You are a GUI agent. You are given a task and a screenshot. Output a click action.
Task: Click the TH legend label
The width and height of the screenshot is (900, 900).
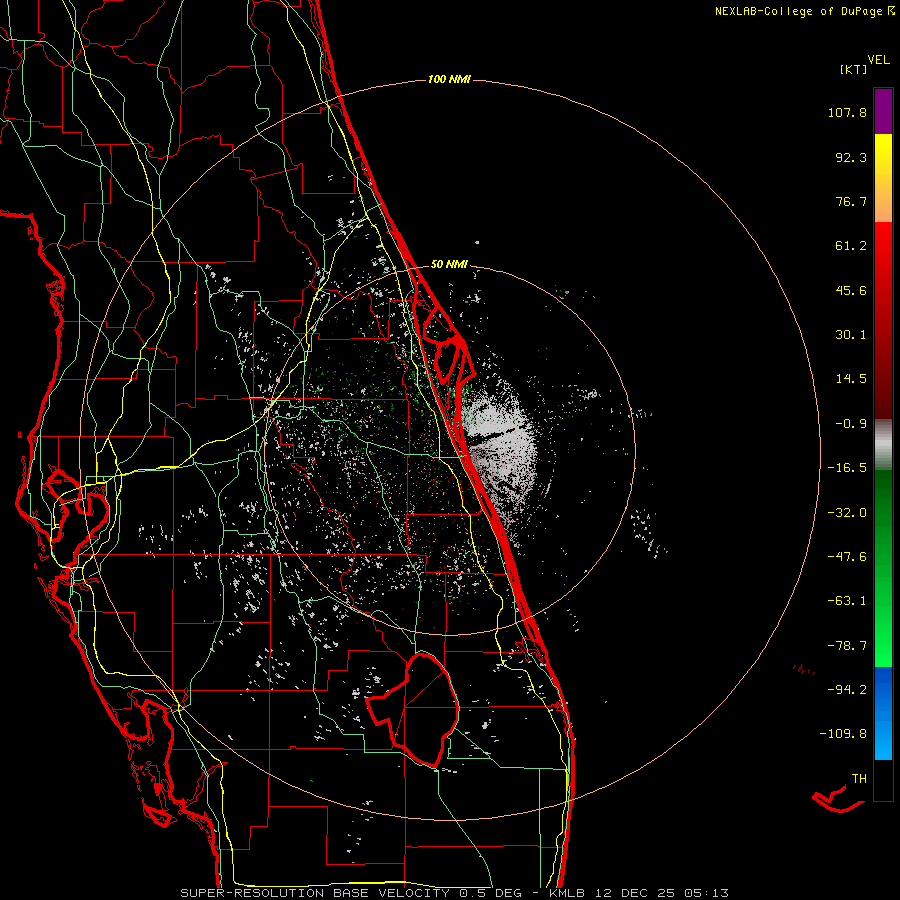click(859, 779)
